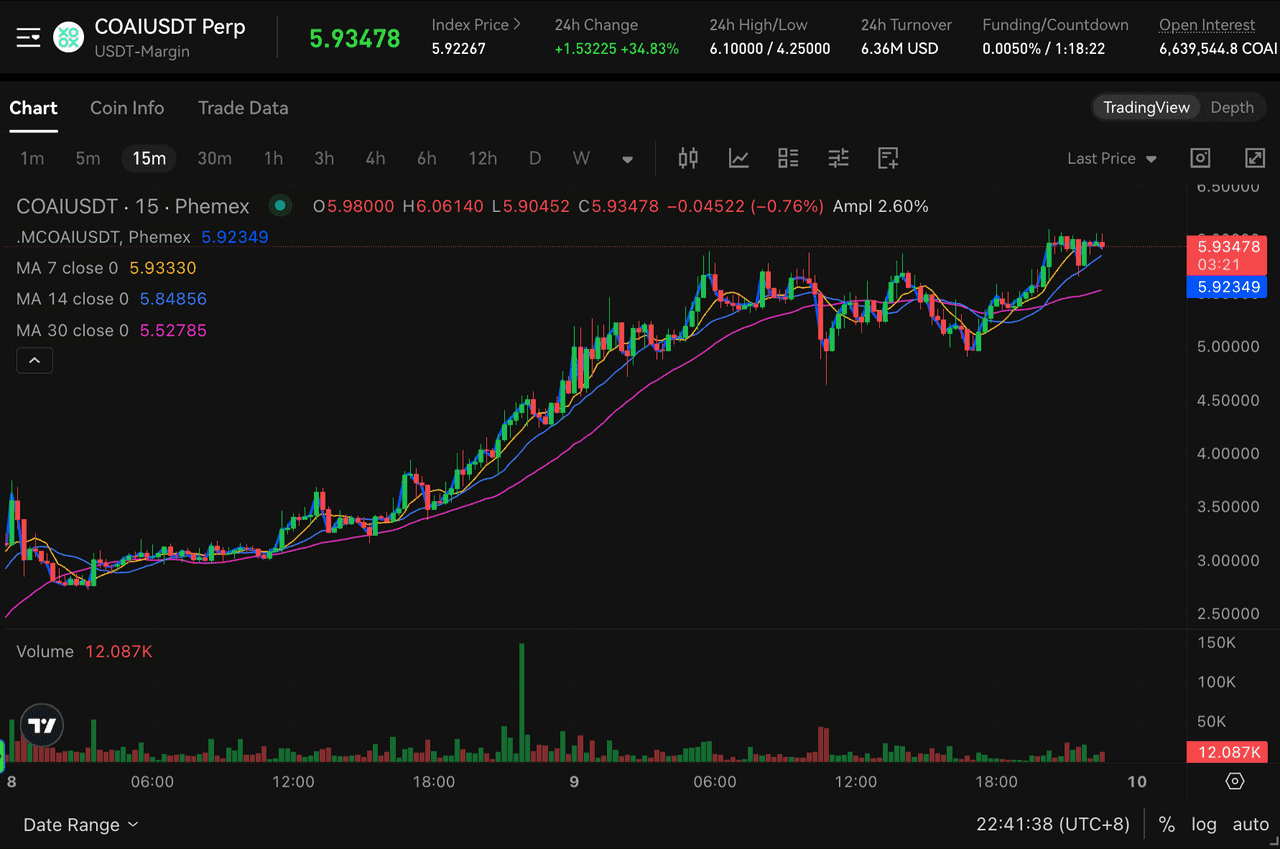Switch to the Coin Info tab
This screenshot has width=1280, height=849.
127,108
